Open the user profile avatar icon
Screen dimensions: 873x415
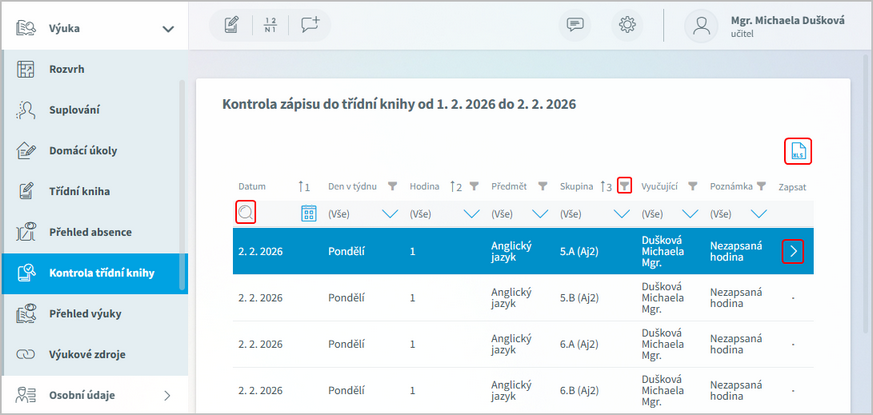tap(703, 26)
